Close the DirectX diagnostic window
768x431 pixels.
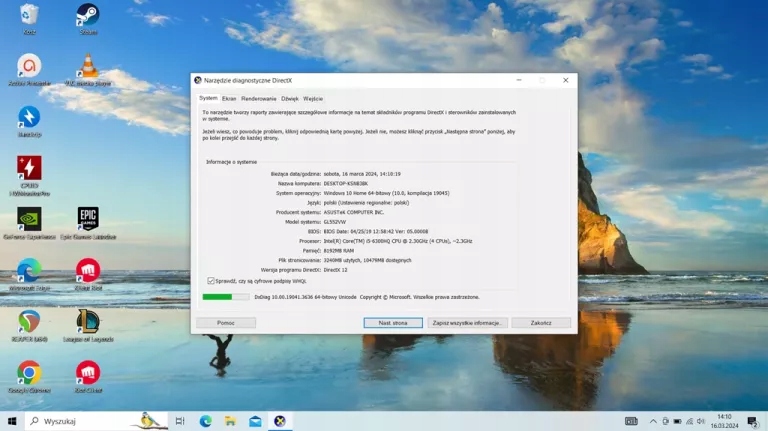click(566, 80)
